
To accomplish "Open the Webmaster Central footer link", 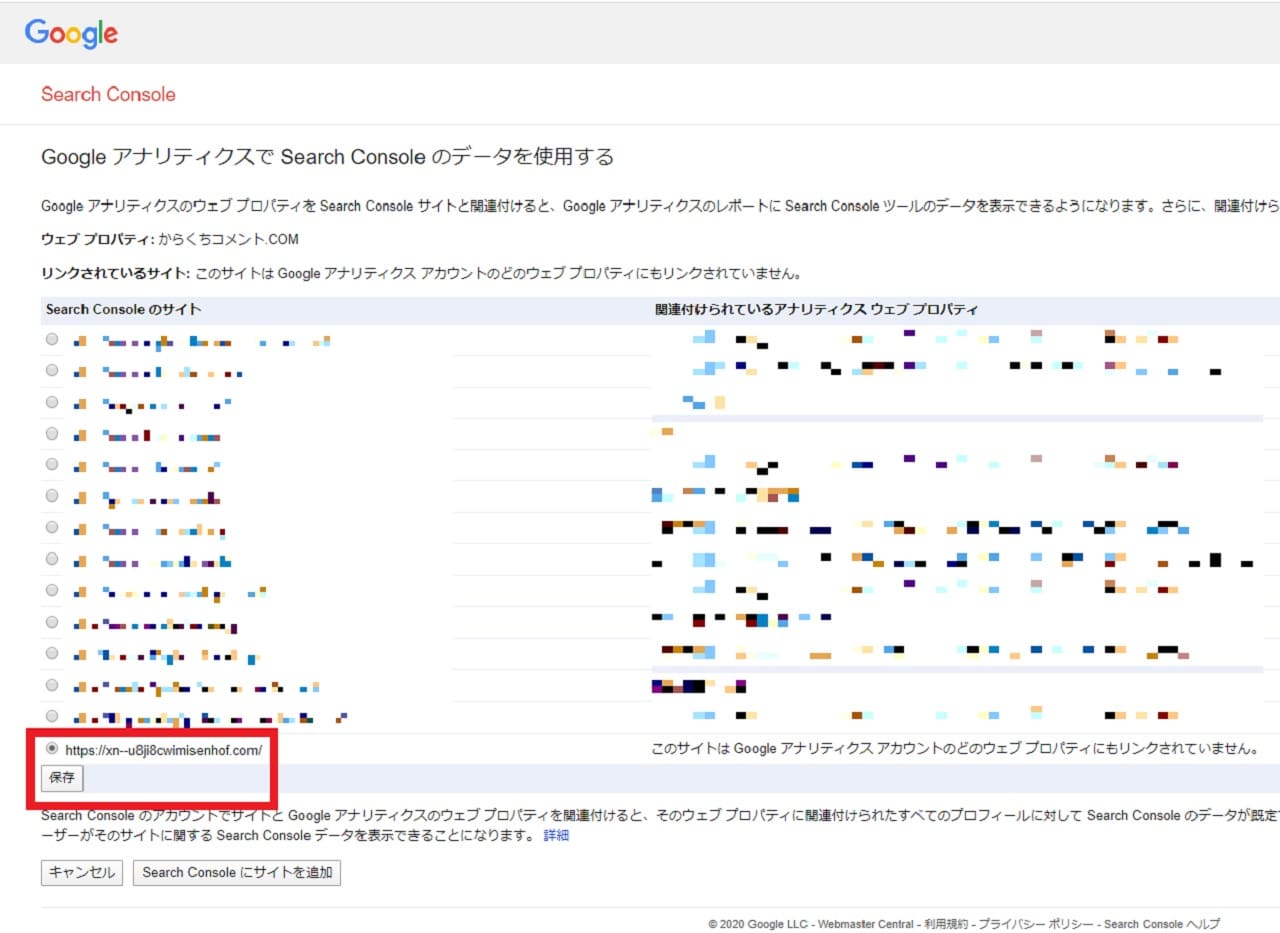I will tap(865, 924).
